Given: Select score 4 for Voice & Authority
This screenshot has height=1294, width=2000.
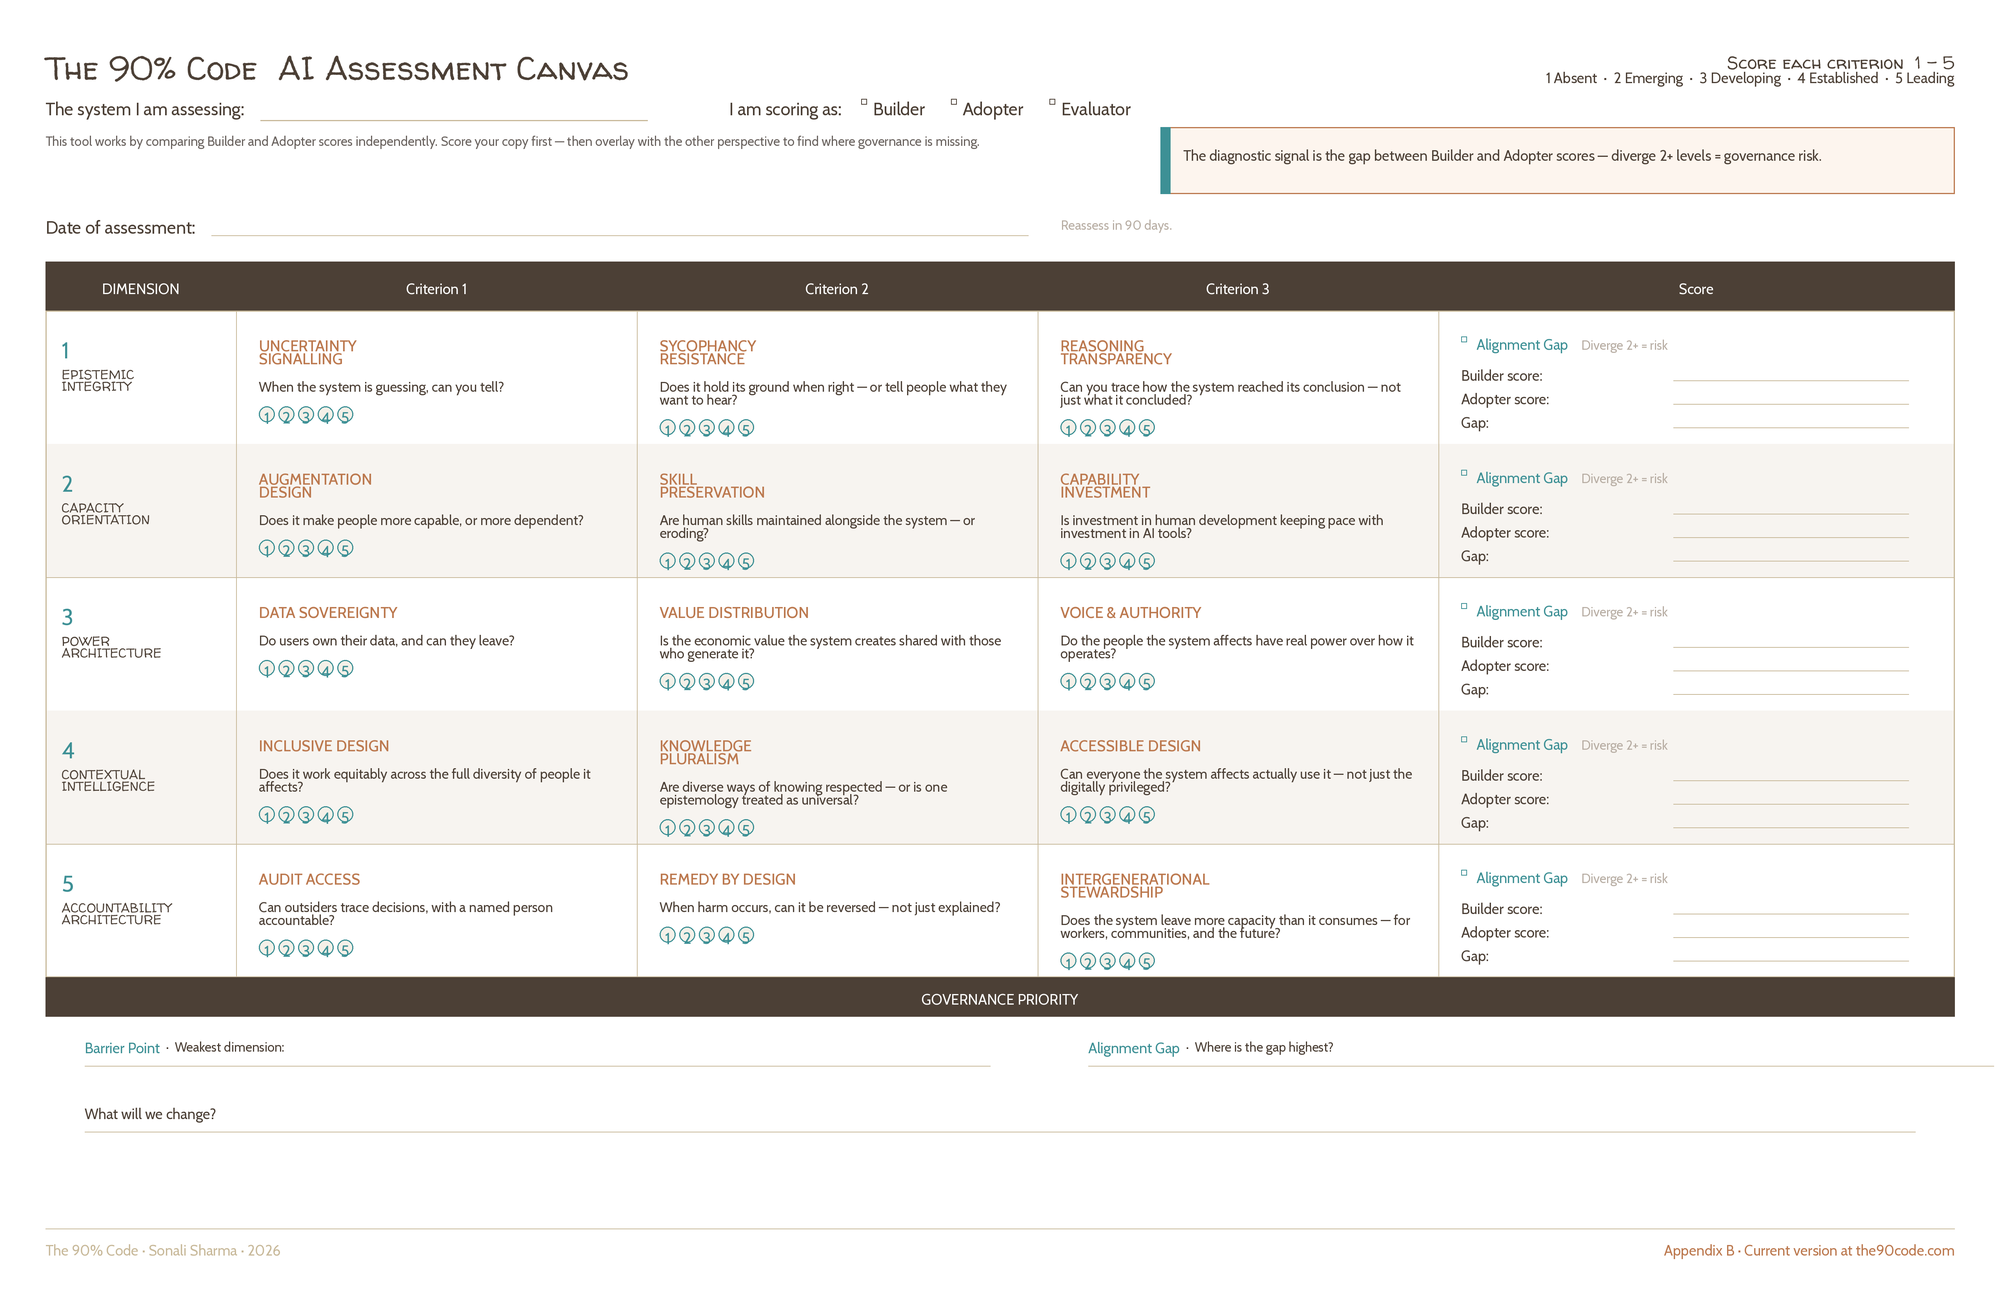Looking at the screenshot, I should pos(1128,682).
